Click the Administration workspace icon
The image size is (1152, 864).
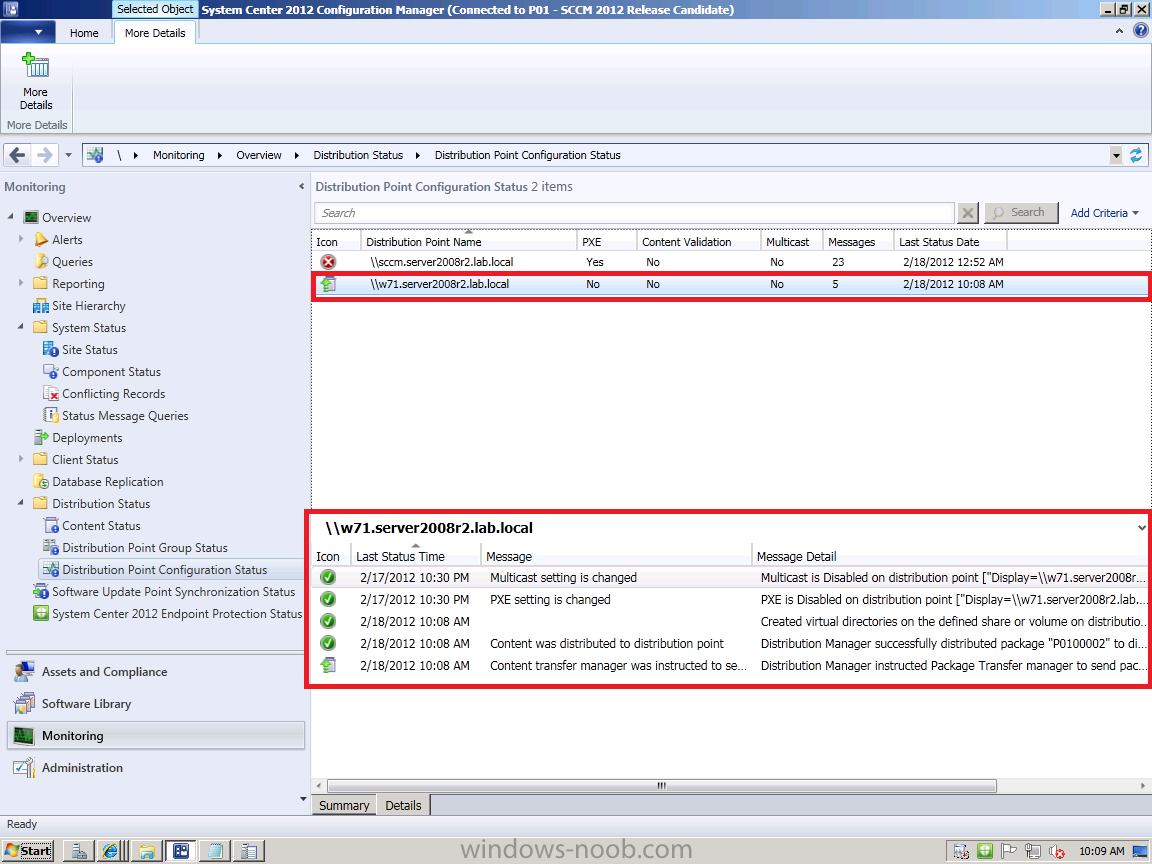click(24, 768)
